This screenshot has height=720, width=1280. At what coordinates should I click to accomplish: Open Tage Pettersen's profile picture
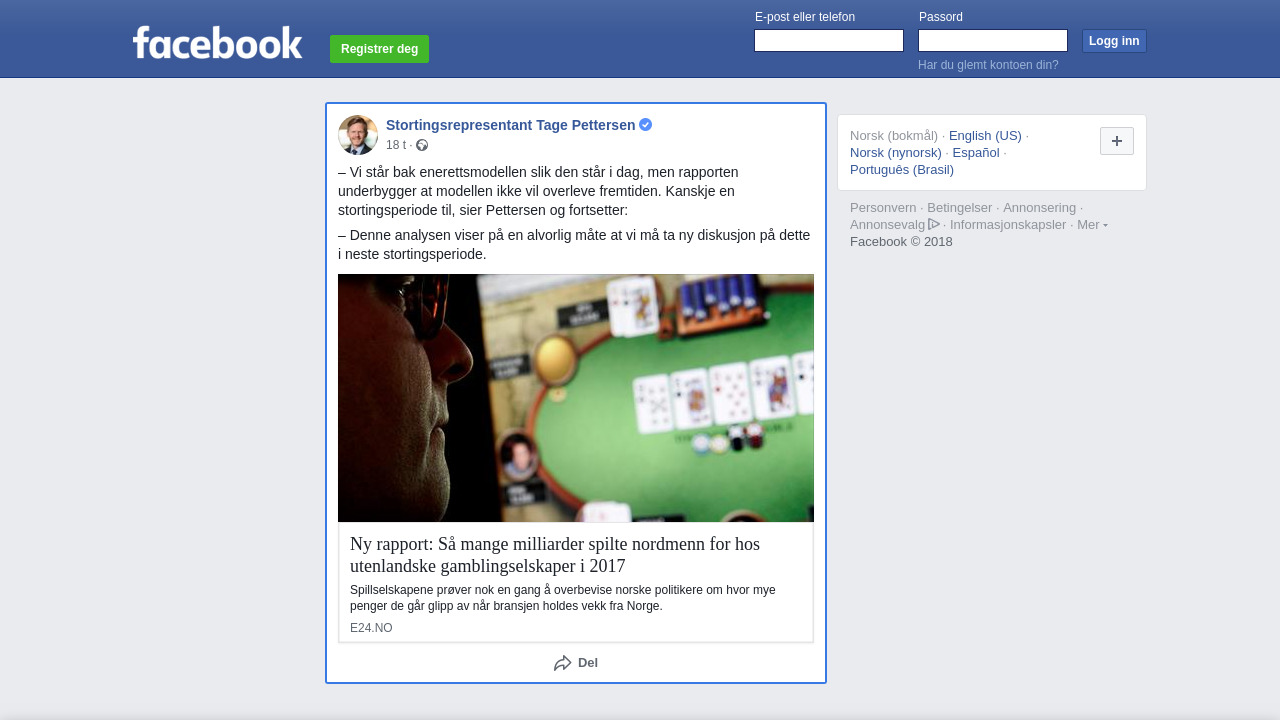pos(358,135)
